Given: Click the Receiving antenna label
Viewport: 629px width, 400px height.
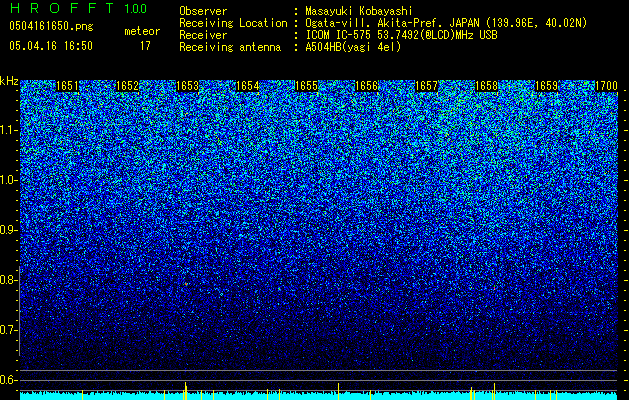Looking at the screenshot, I should coord(230,47).
